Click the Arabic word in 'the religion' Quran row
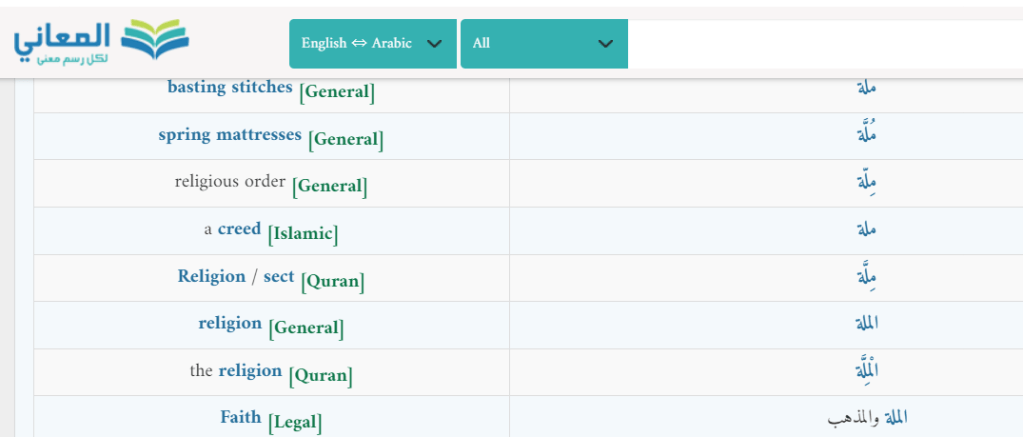This screenshot has width=1023, height=437. [x=866, y=371]
